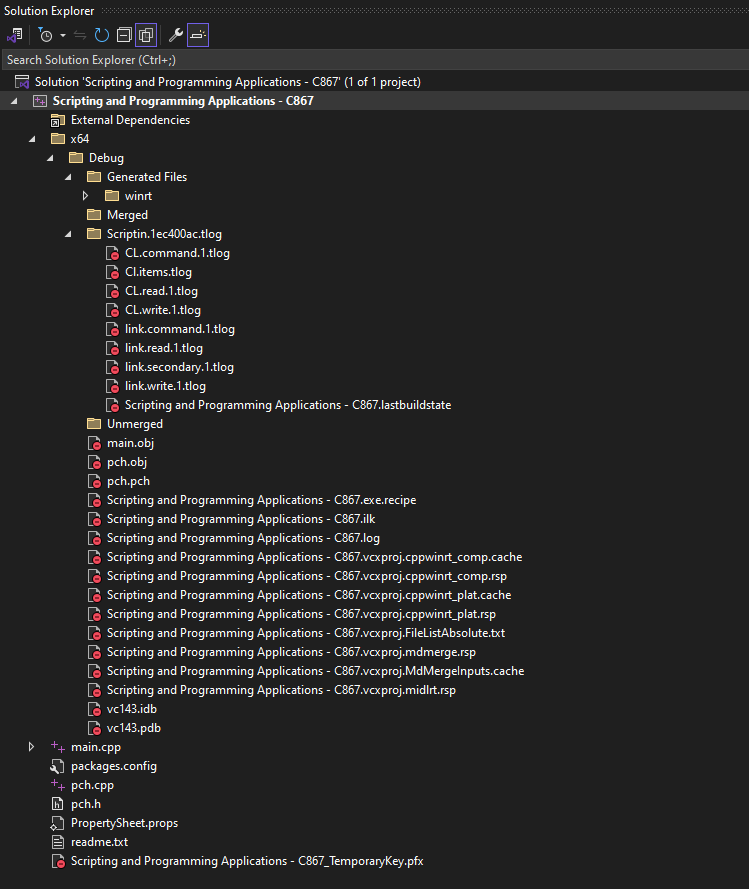
Task: Collapse the Debug folder
Action: [50, 158]
